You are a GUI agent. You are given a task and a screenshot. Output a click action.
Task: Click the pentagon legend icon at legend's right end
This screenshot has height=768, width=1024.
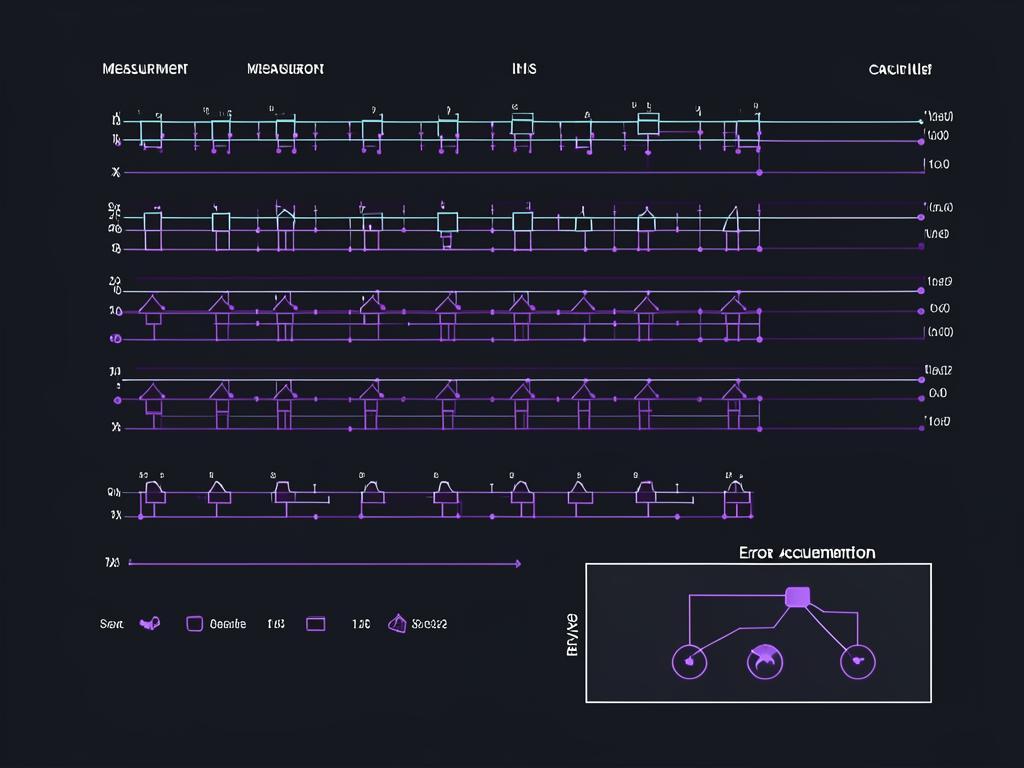(397, 623)
